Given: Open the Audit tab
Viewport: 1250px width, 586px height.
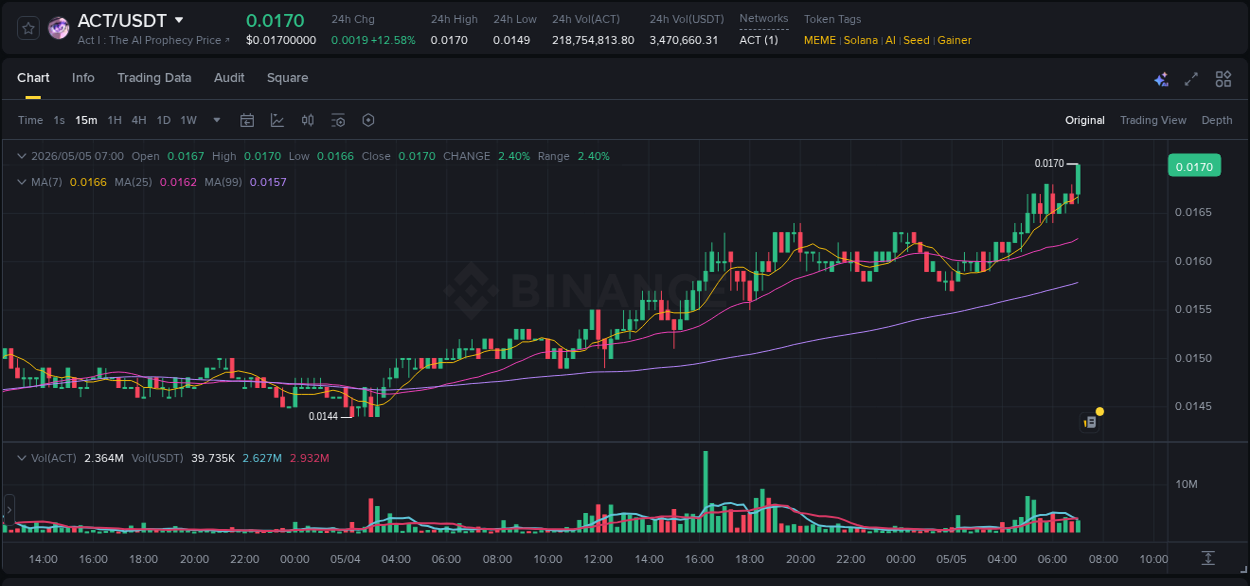Looking at the screenshot, I should point(229,78).
